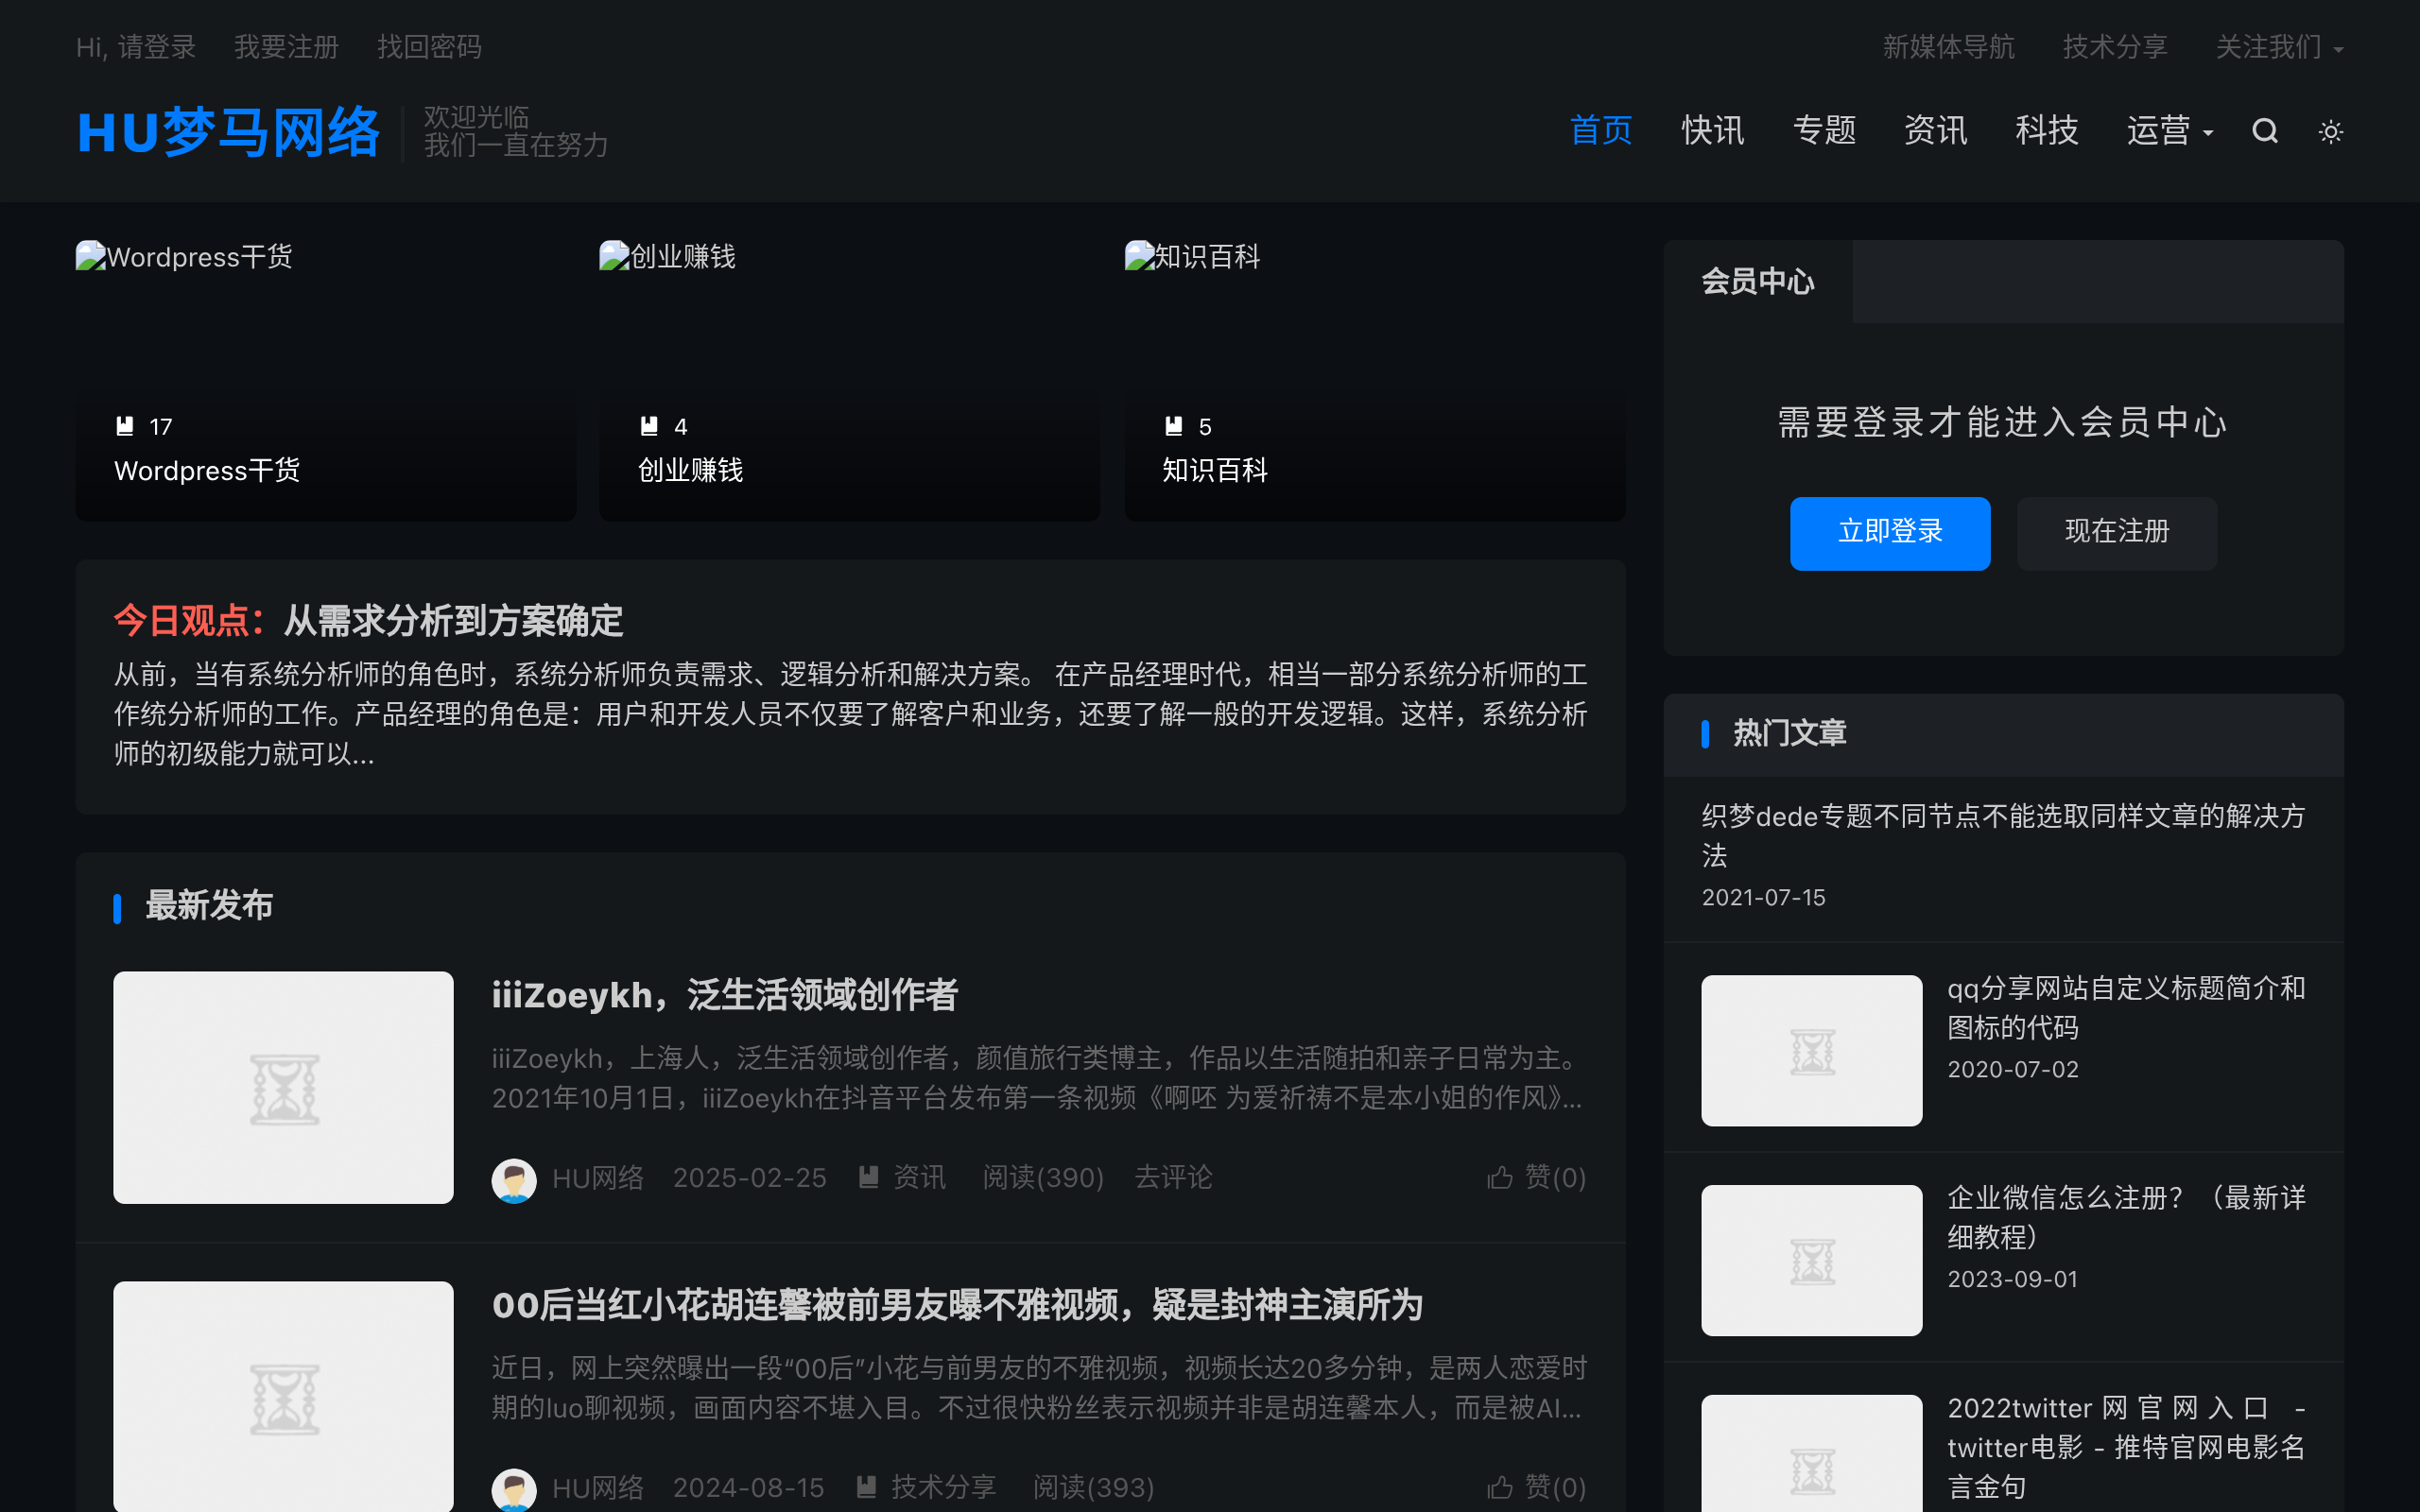
Task: Select the 资讯 nav item
Action: click(x=1935, y=131)
